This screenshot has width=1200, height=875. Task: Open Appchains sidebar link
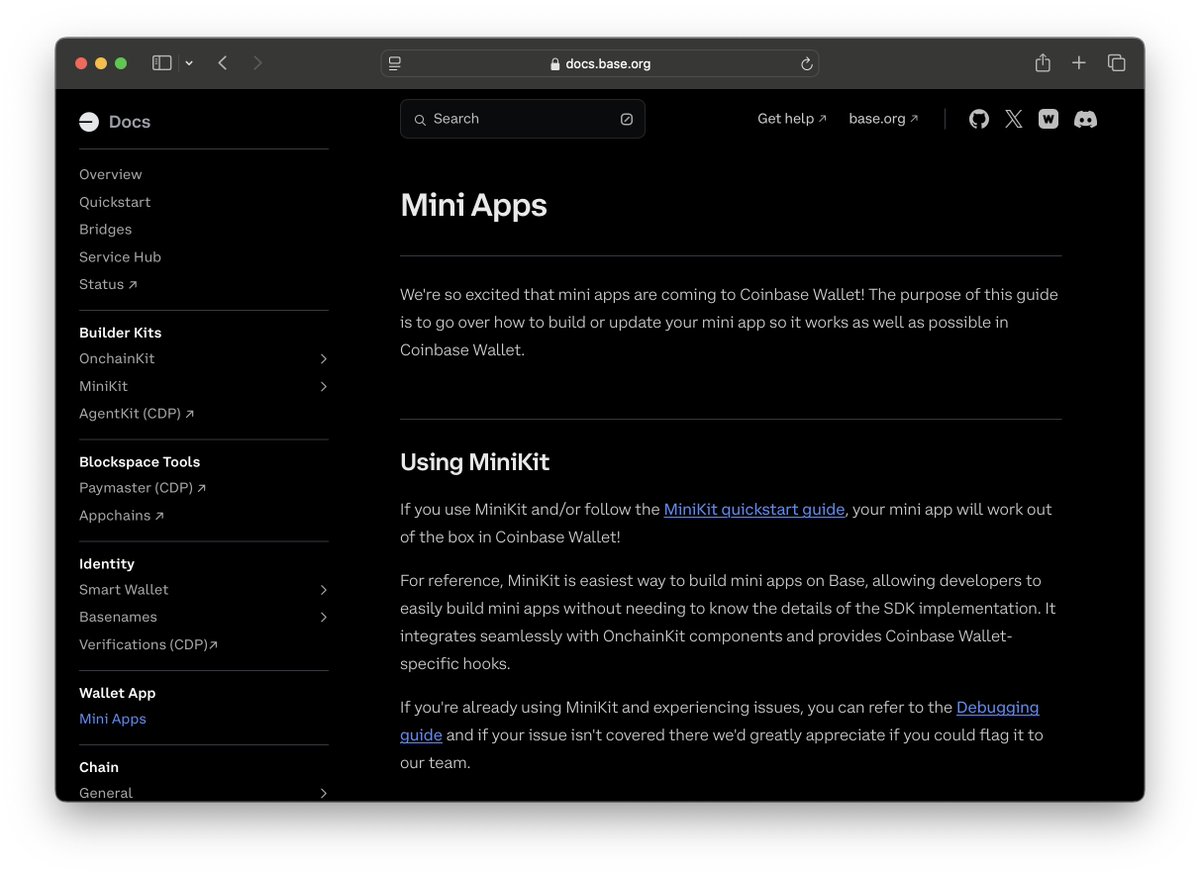click(x=122, y=516)
